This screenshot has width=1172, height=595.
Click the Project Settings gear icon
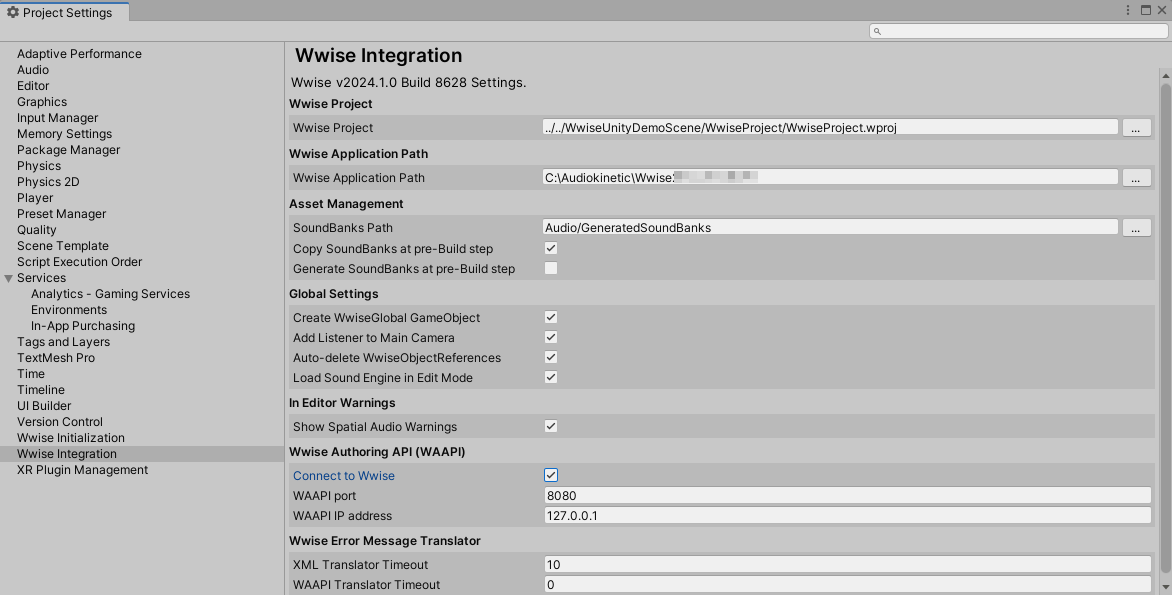pos(13,12)
